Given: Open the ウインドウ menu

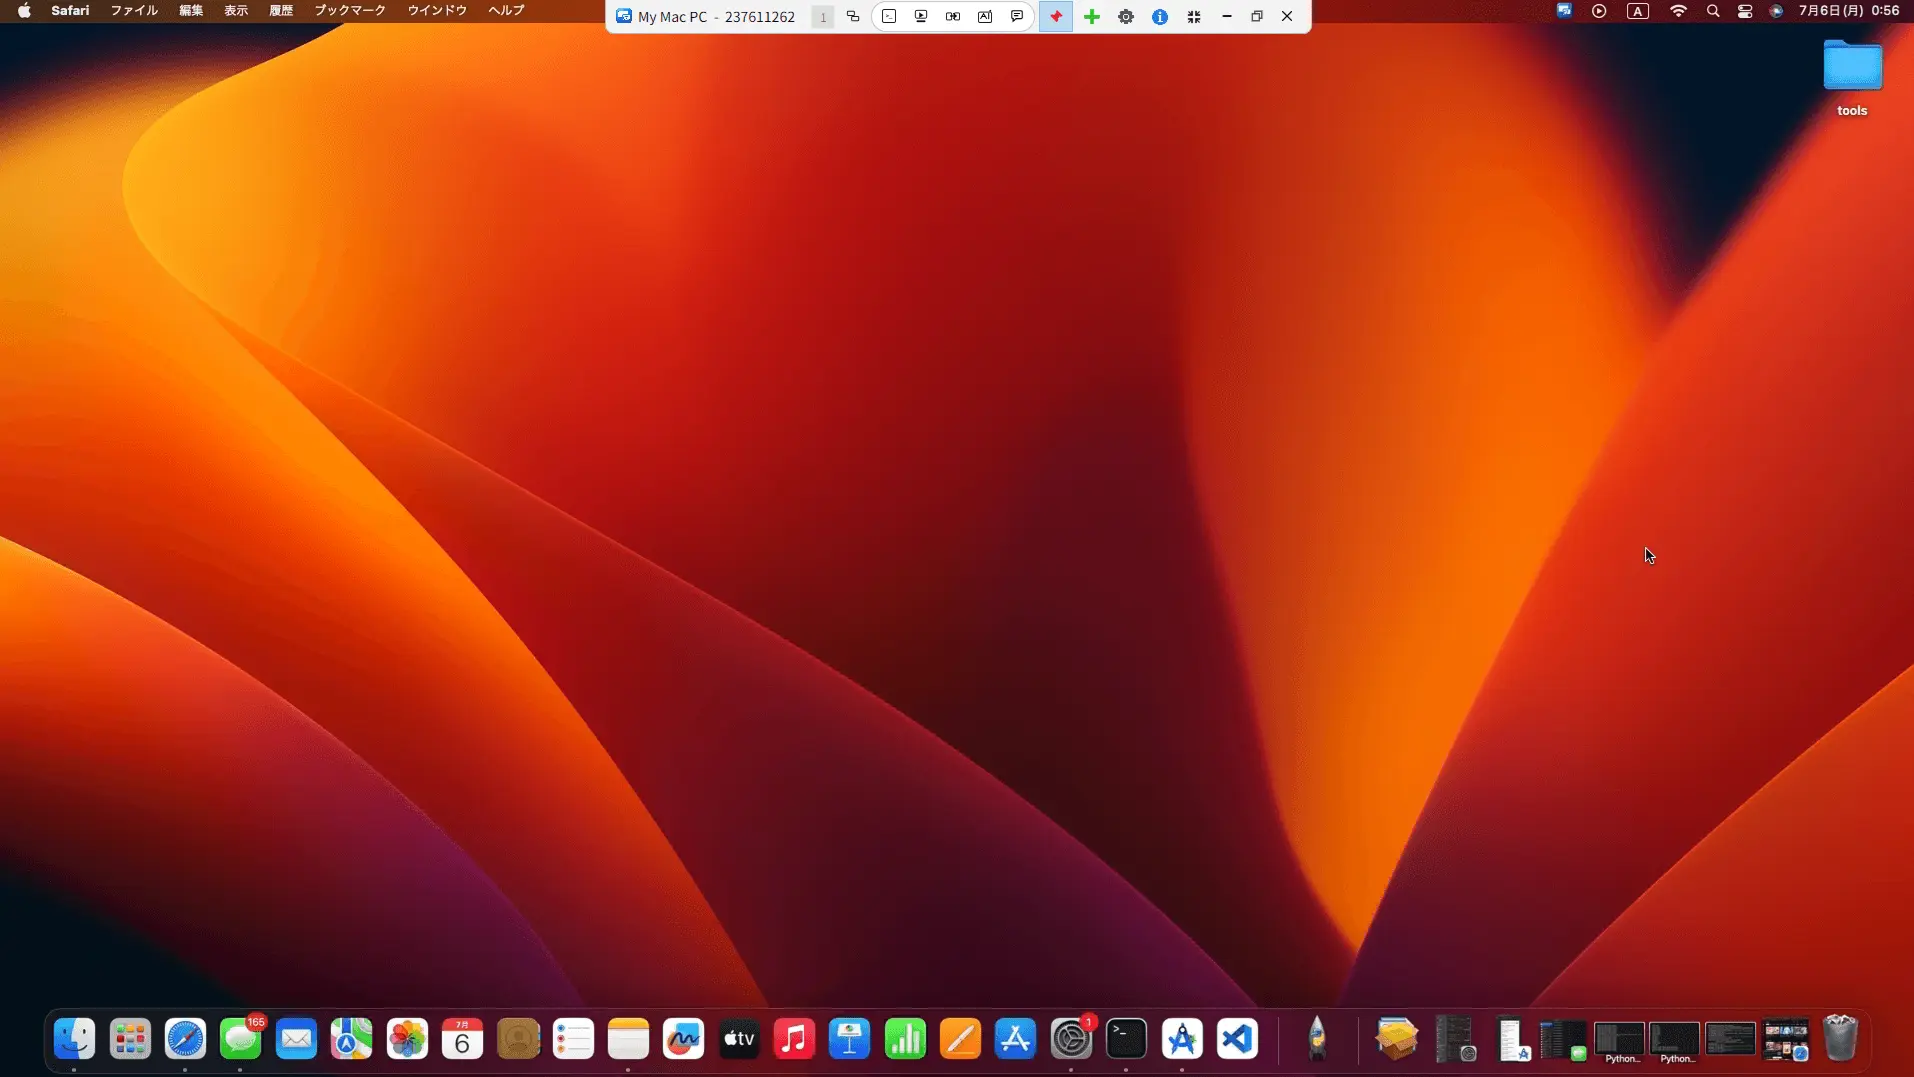Looking at the screenshot, I should [437, 11].
